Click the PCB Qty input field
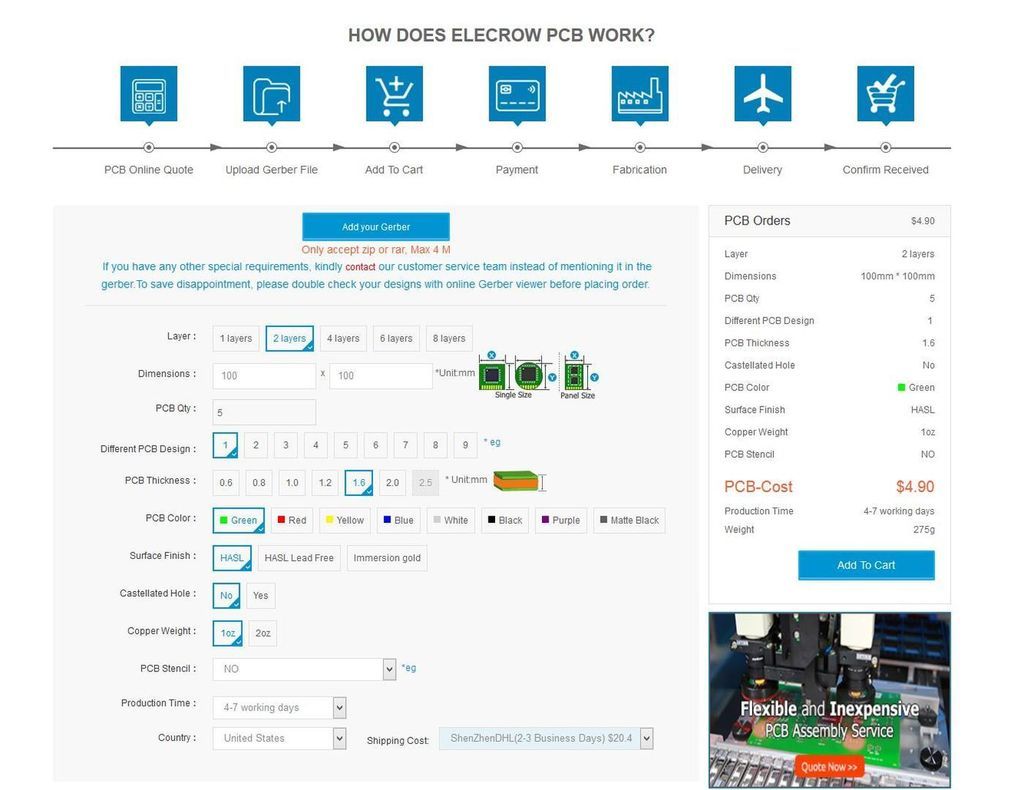This screenshot has height=790, width=1024. point(264,413)
